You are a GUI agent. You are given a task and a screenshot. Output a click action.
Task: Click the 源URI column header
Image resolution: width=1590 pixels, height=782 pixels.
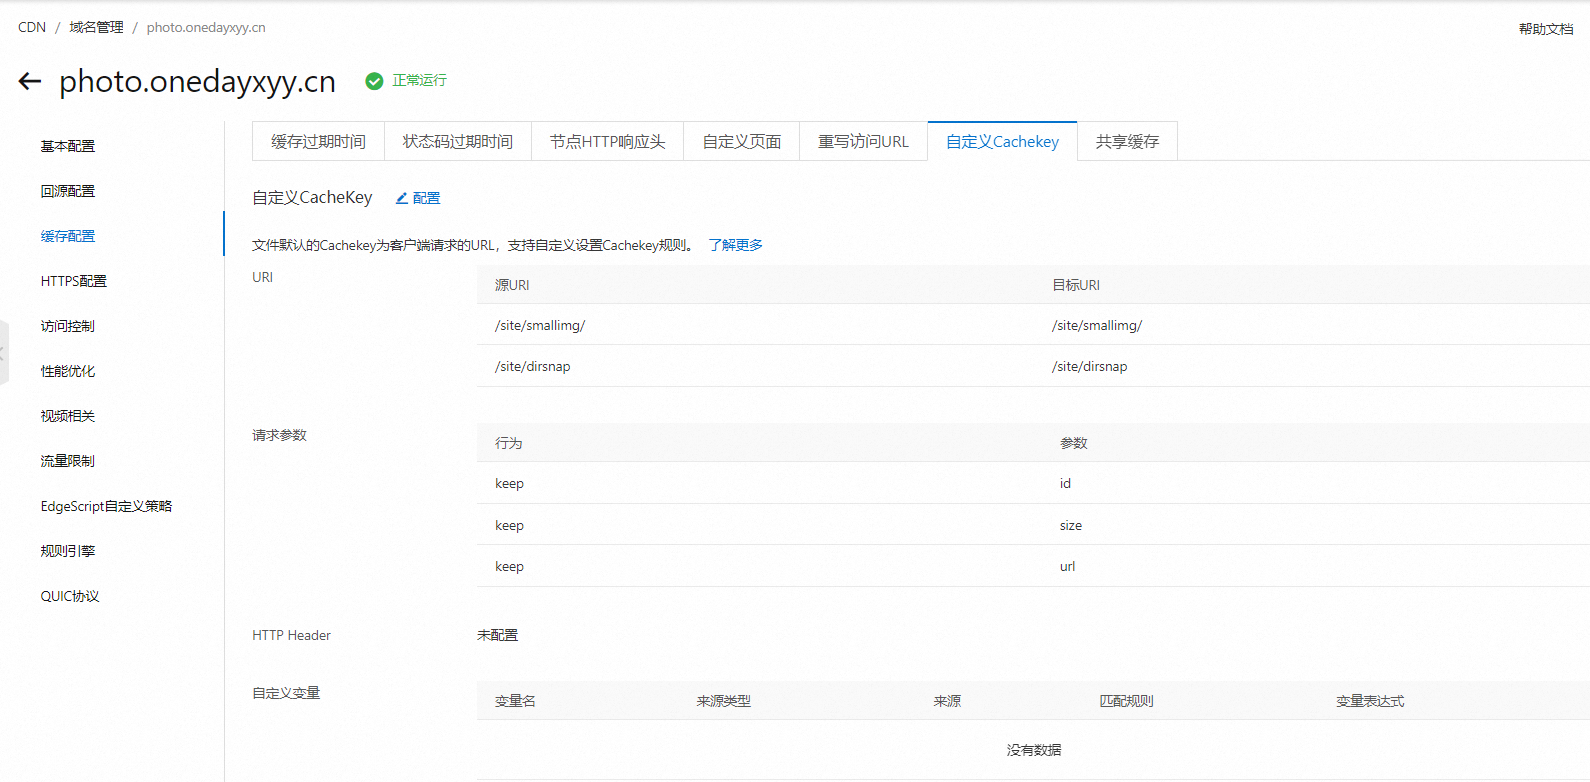point(512,285)
